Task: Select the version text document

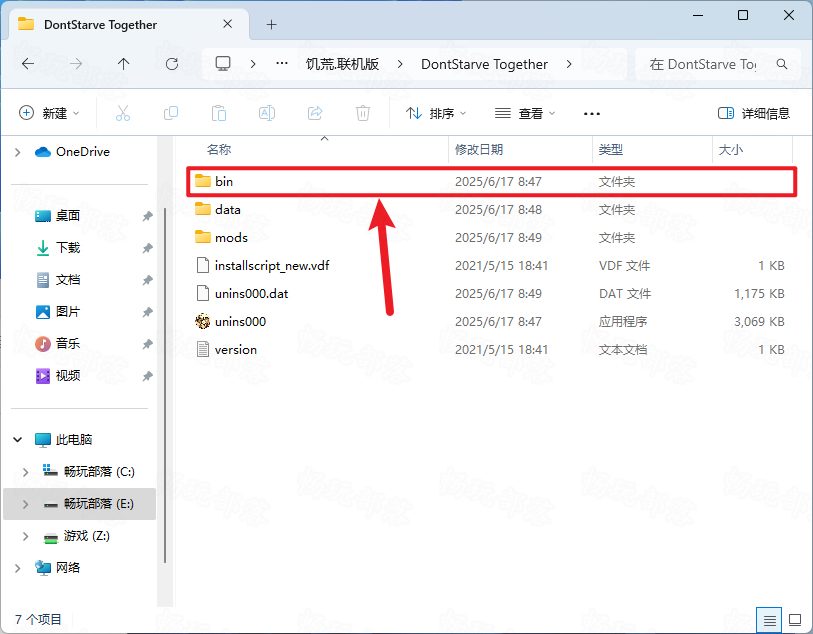Action: (x=491, y=349)
